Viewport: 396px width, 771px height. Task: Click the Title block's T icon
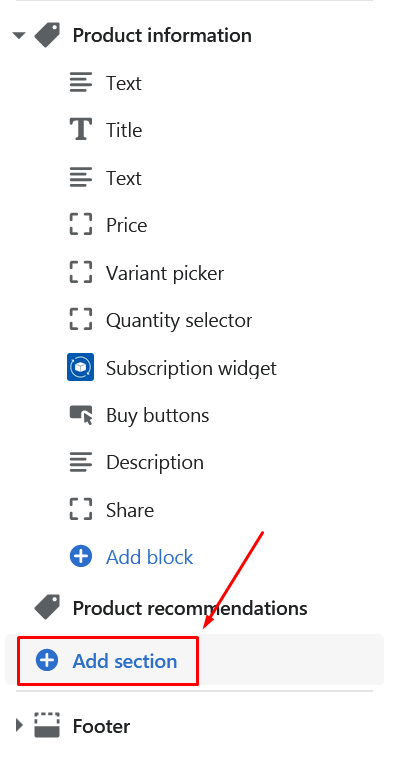pyautogui.click(x=81, y=130)
